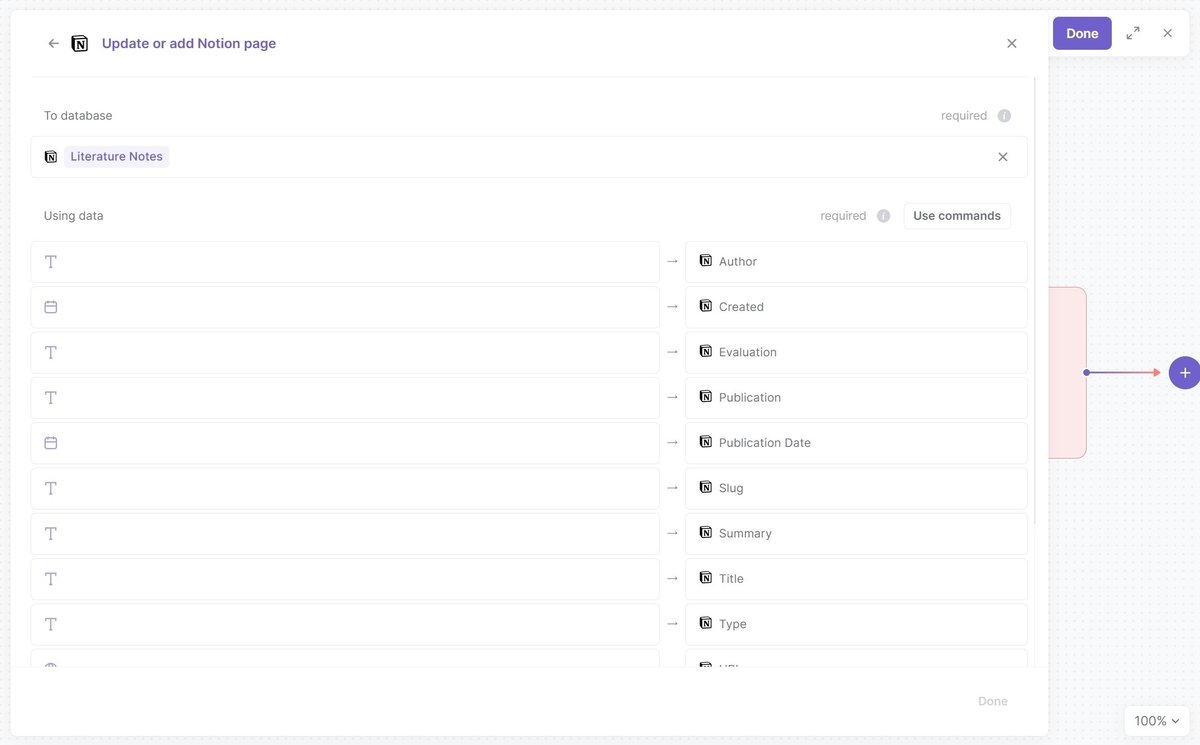Click the Notion icon beside Slug
Screen dimensions: 1200x745
pos(706,488)
